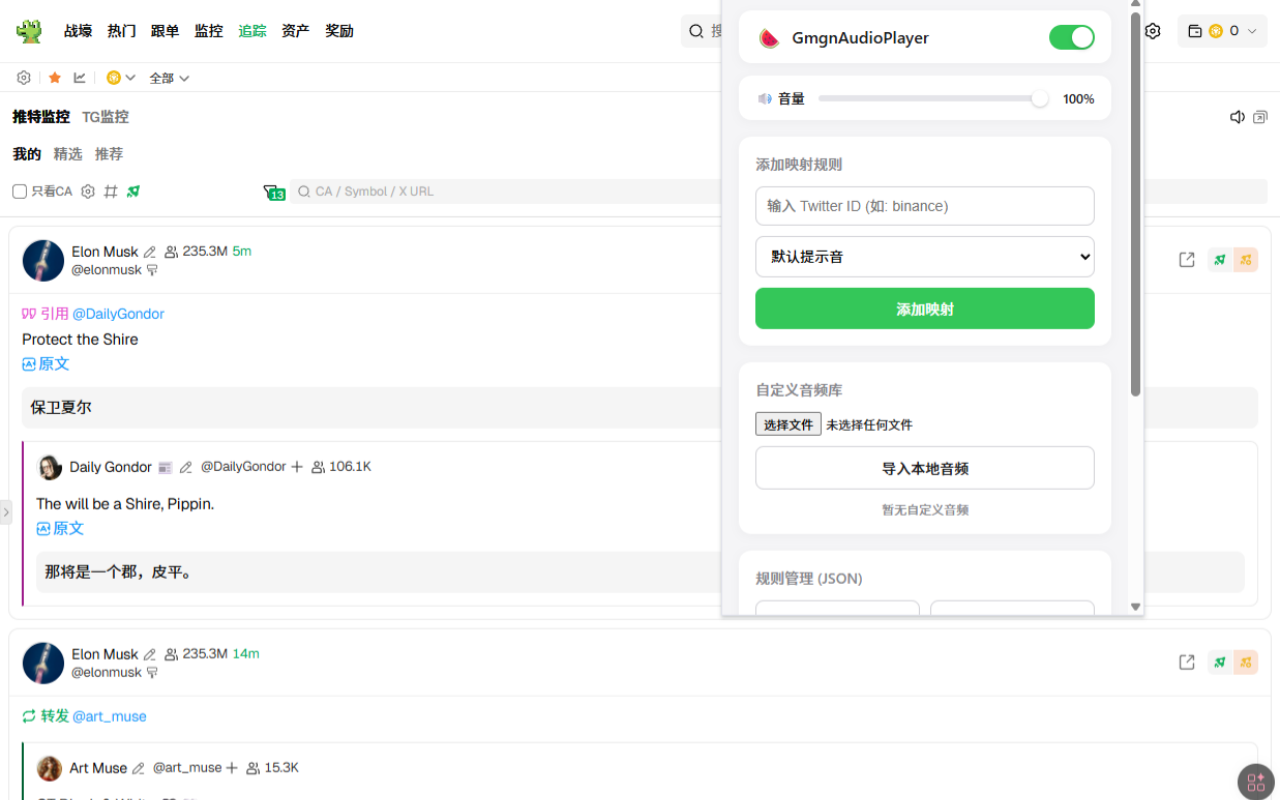
Task: Show 原文 under Protect the Shire
Action: (46, 364)
